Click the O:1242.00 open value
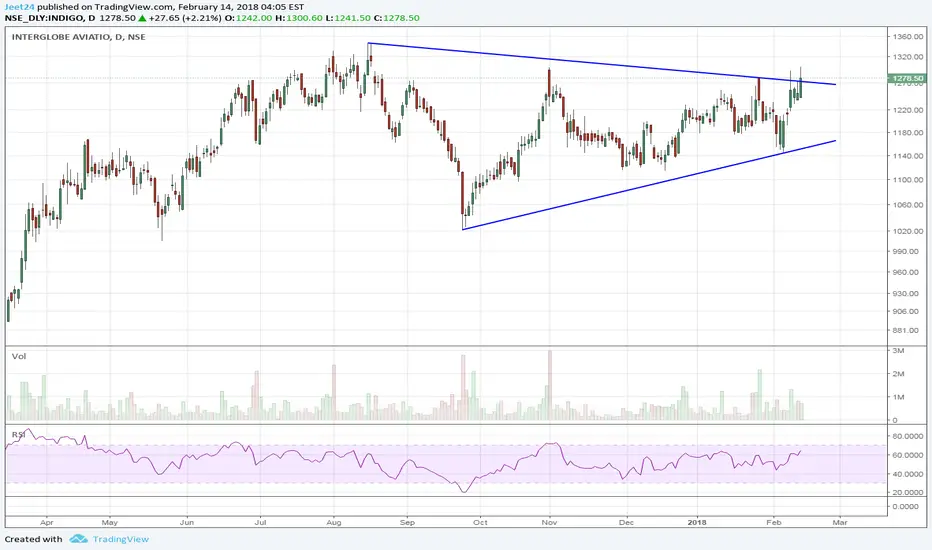 click(248, 18)
